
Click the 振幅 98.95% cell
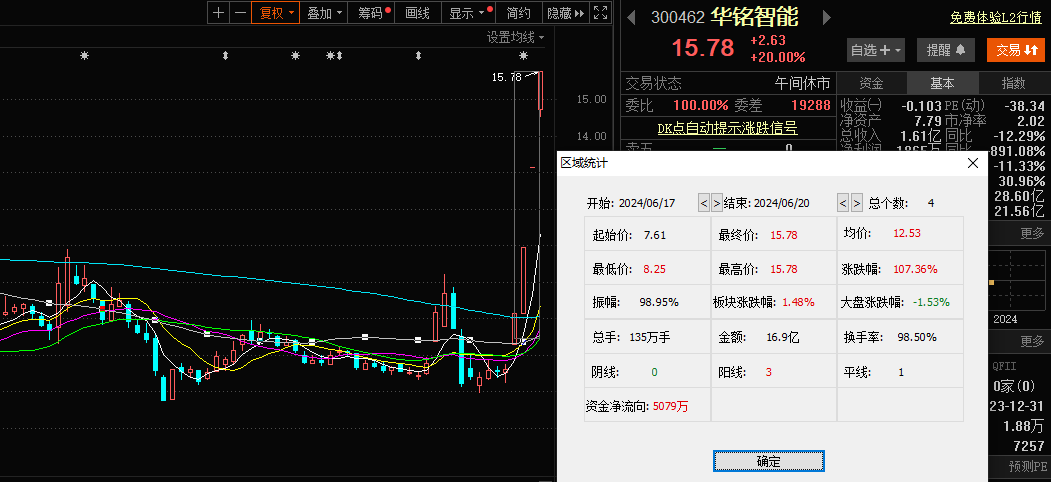647,302
